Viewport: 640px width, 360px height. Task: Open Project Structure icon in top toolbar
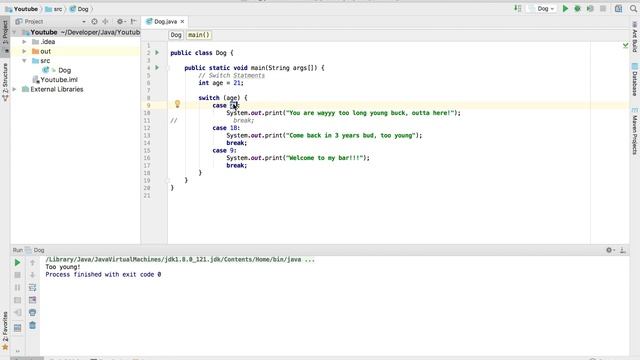(x=618, y=9)
